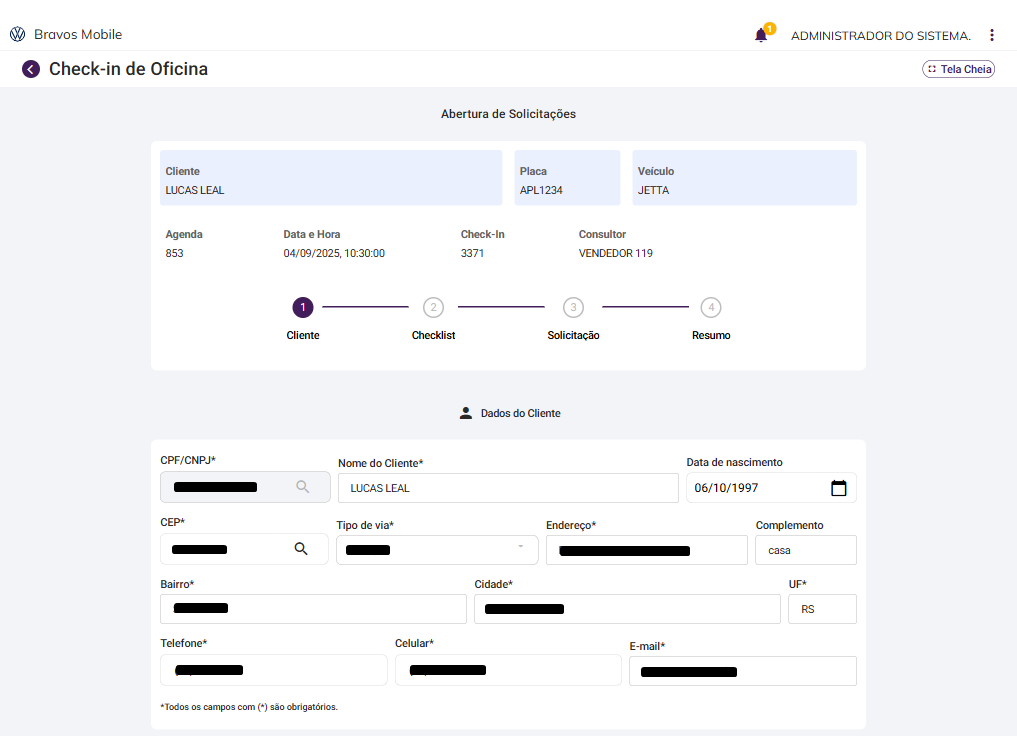Click the Volkswagen logo icon
This screenshot has width=1017, height=736.
pyautogui.click(x=17, y=35)
